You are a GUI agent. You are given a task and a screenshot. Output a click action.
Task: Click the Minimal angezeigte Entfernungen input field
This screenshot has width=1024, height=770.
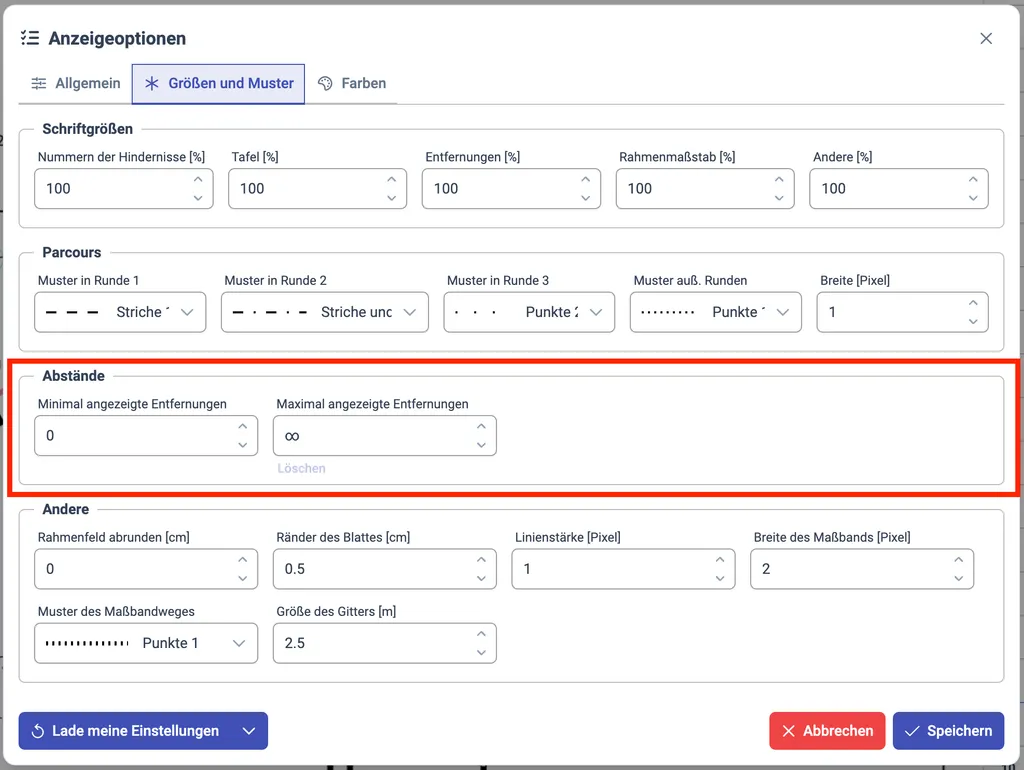click(130, 436)
